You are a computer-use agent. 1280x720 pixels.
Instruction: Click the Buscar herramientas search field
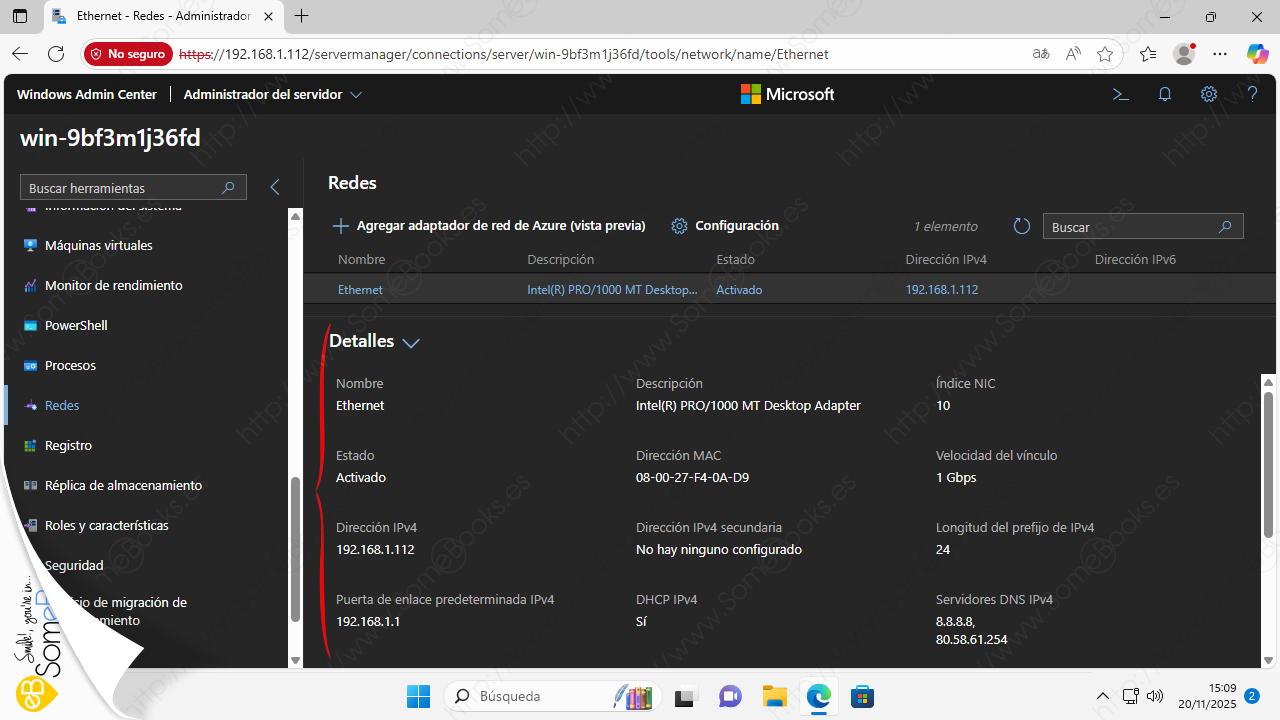122,188
